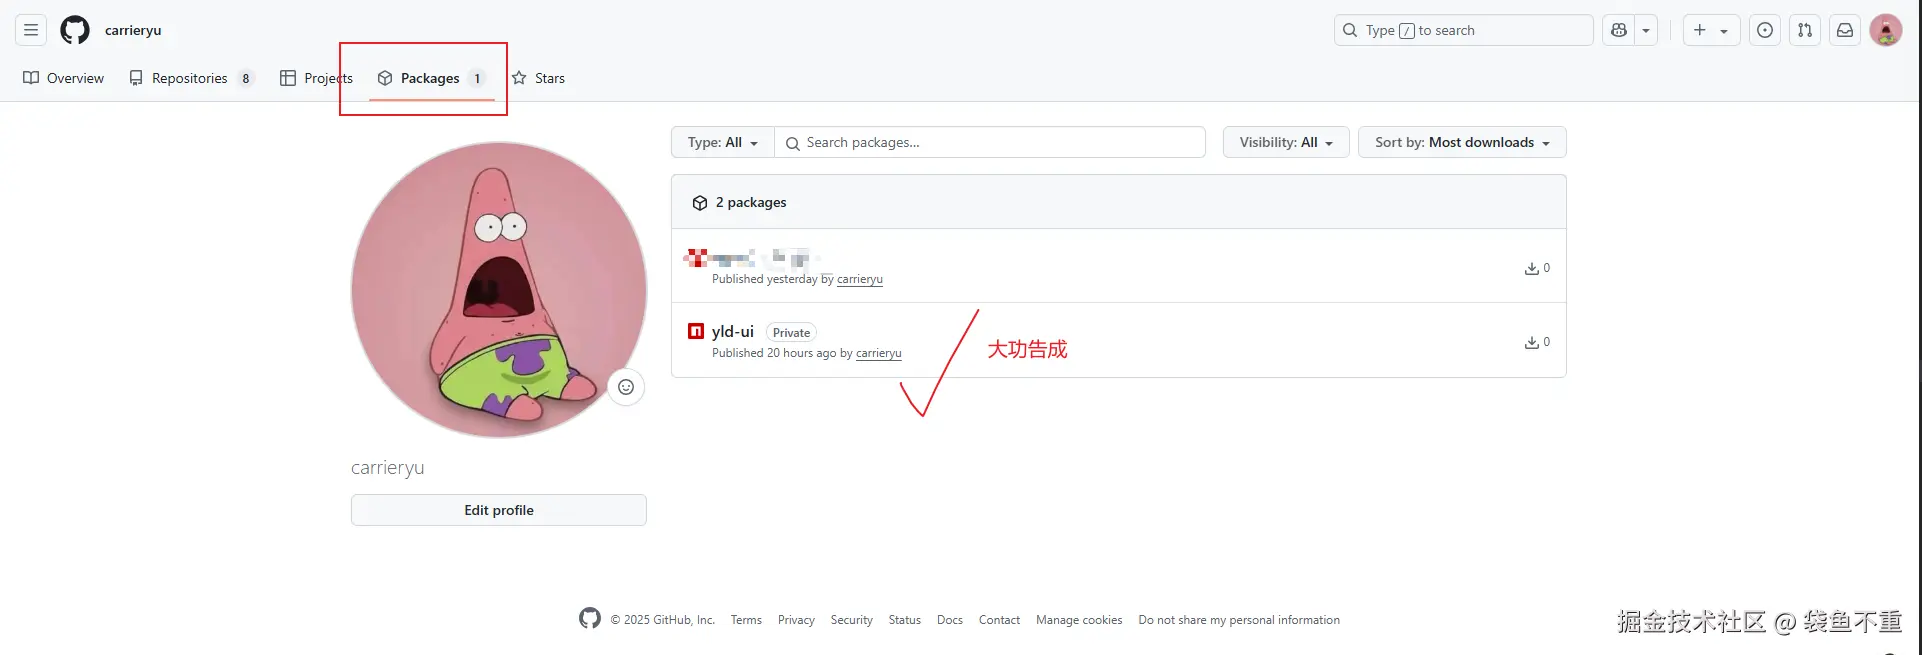Open the yld-ui package link
Screen dimensions: 1922x655
click(733, 331)
